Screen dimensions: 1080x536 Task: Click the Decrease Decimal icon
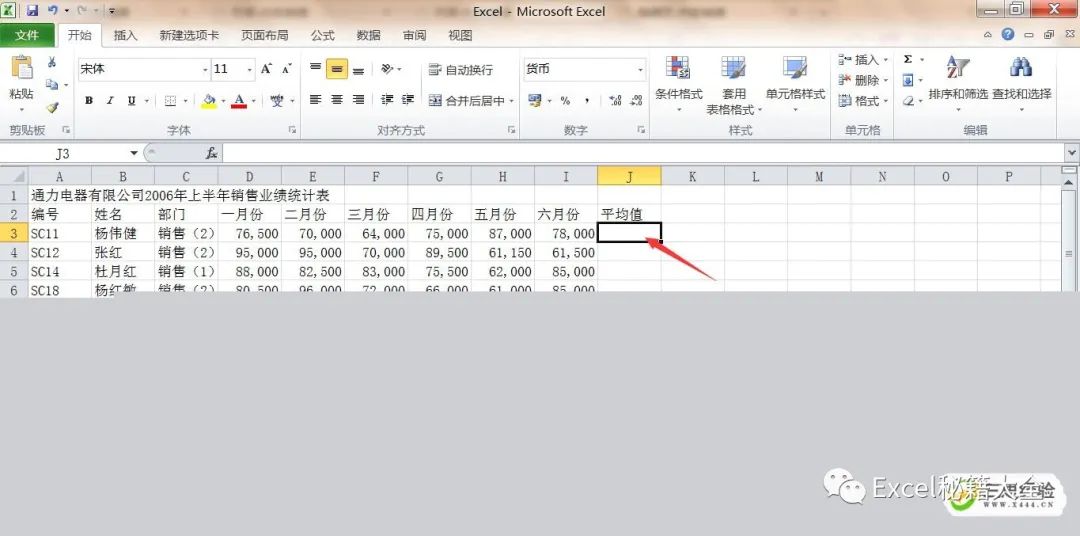636,101
